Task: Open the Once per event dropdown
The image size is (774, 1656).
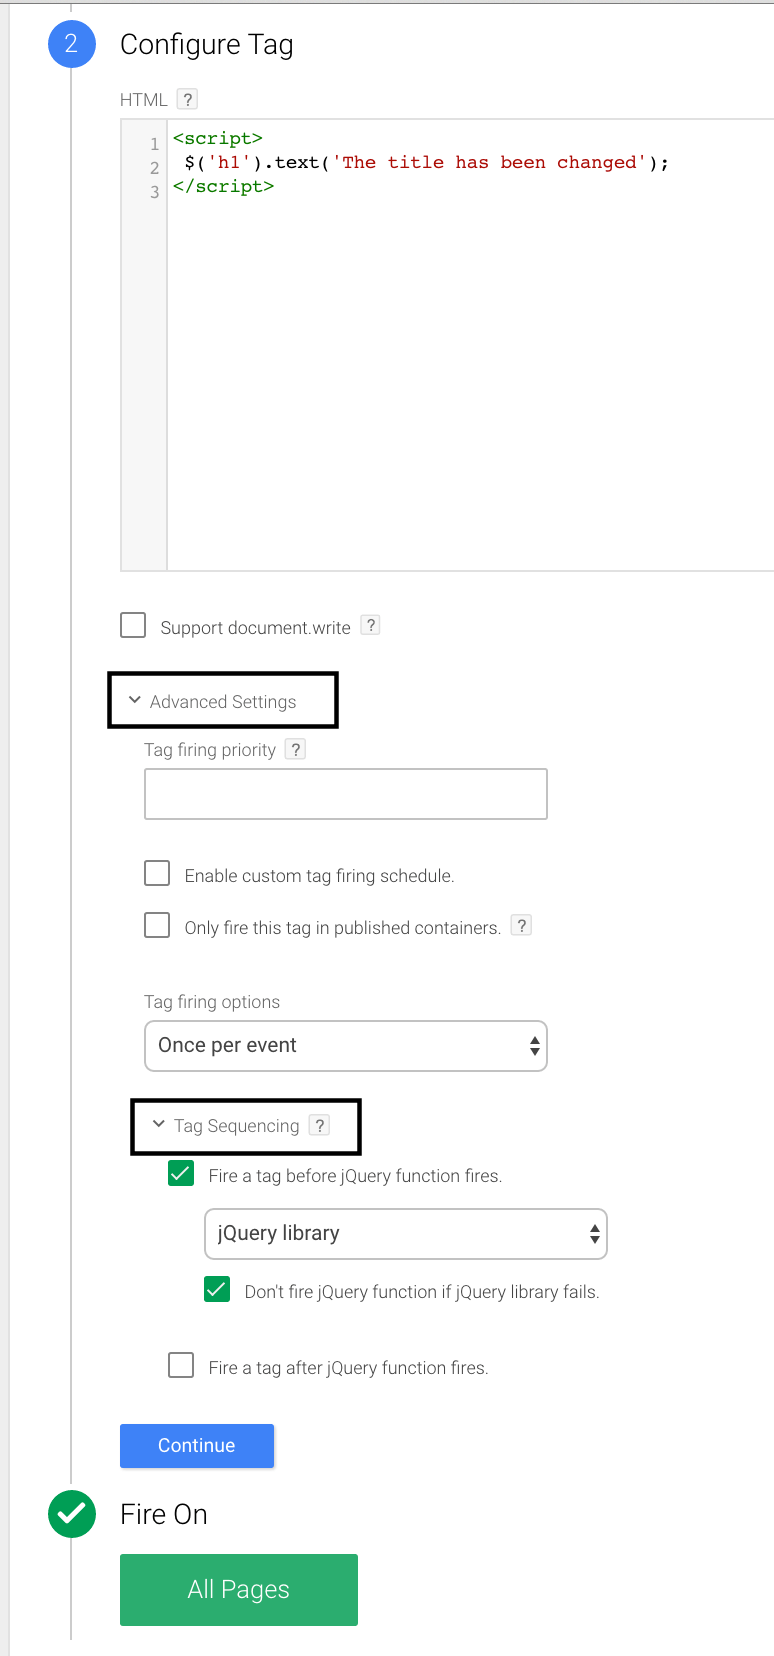Action: click(346, 1046)
